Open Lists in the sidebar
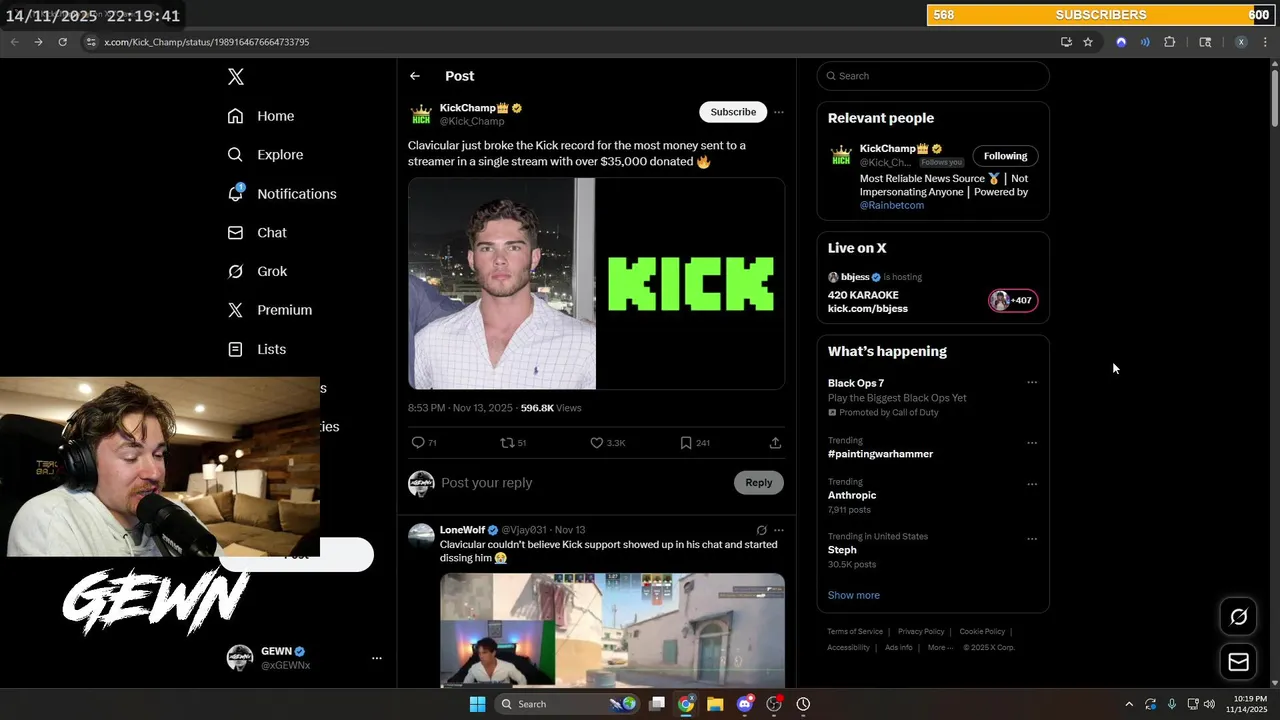1280x720 pixels. pos(257,349)
